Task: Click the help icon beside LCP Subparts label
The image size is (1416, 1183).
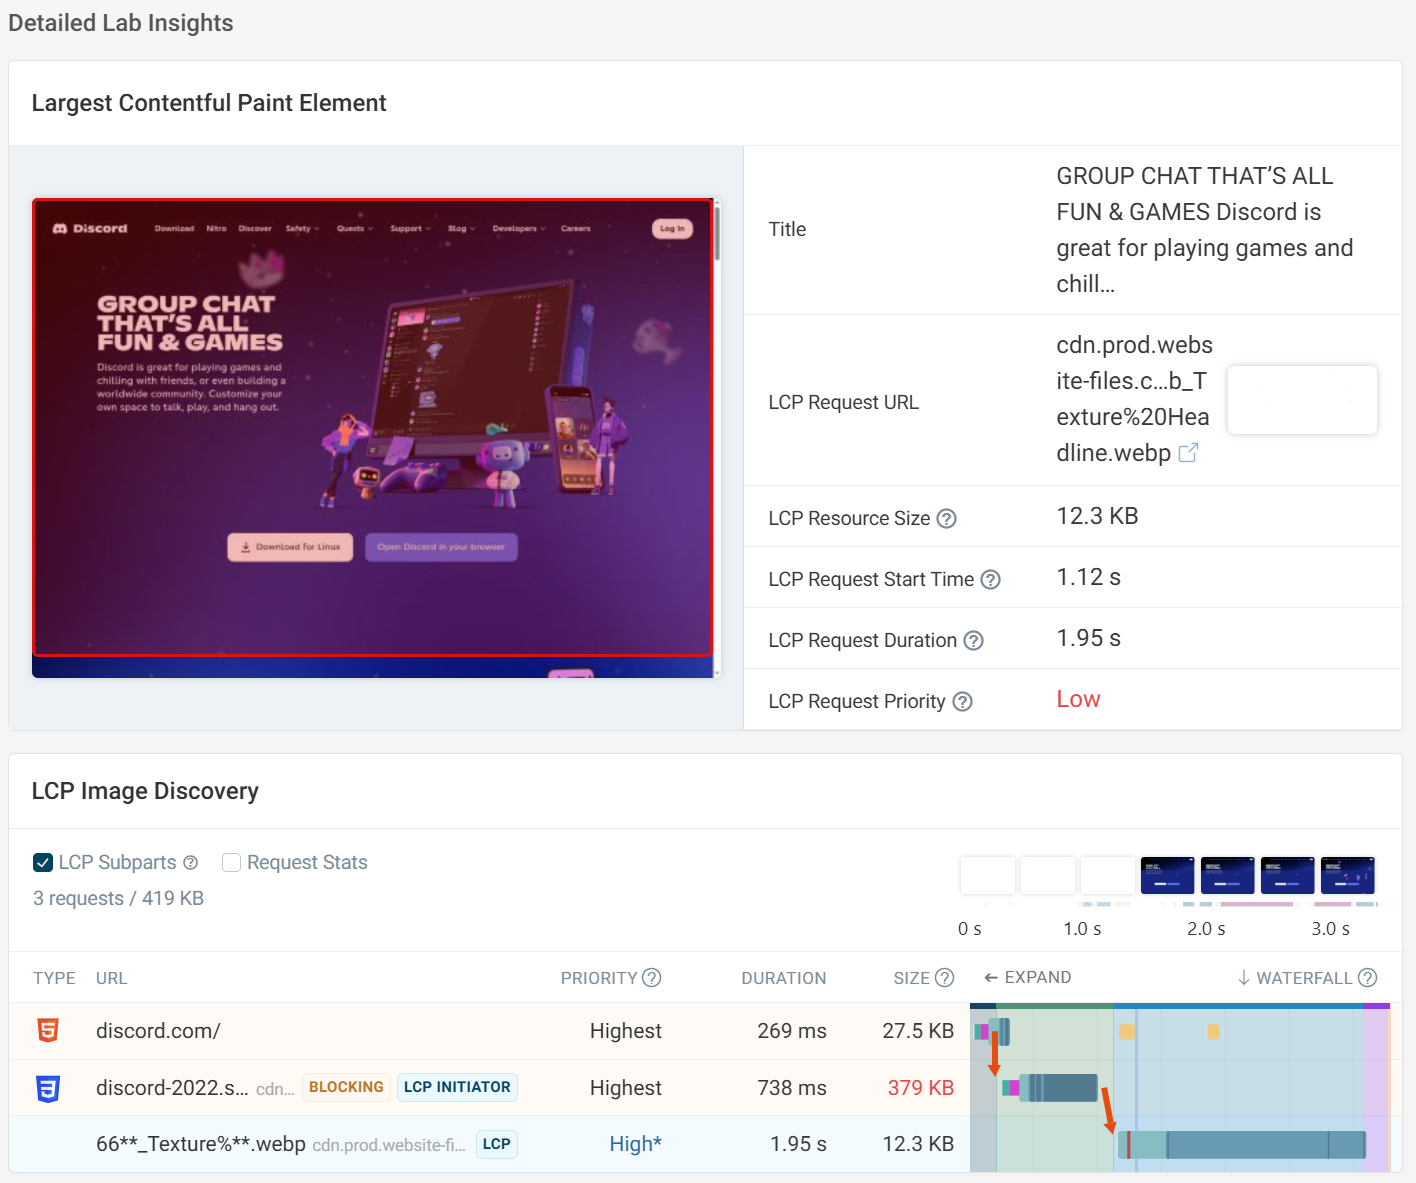Action: tap(190, 862)
